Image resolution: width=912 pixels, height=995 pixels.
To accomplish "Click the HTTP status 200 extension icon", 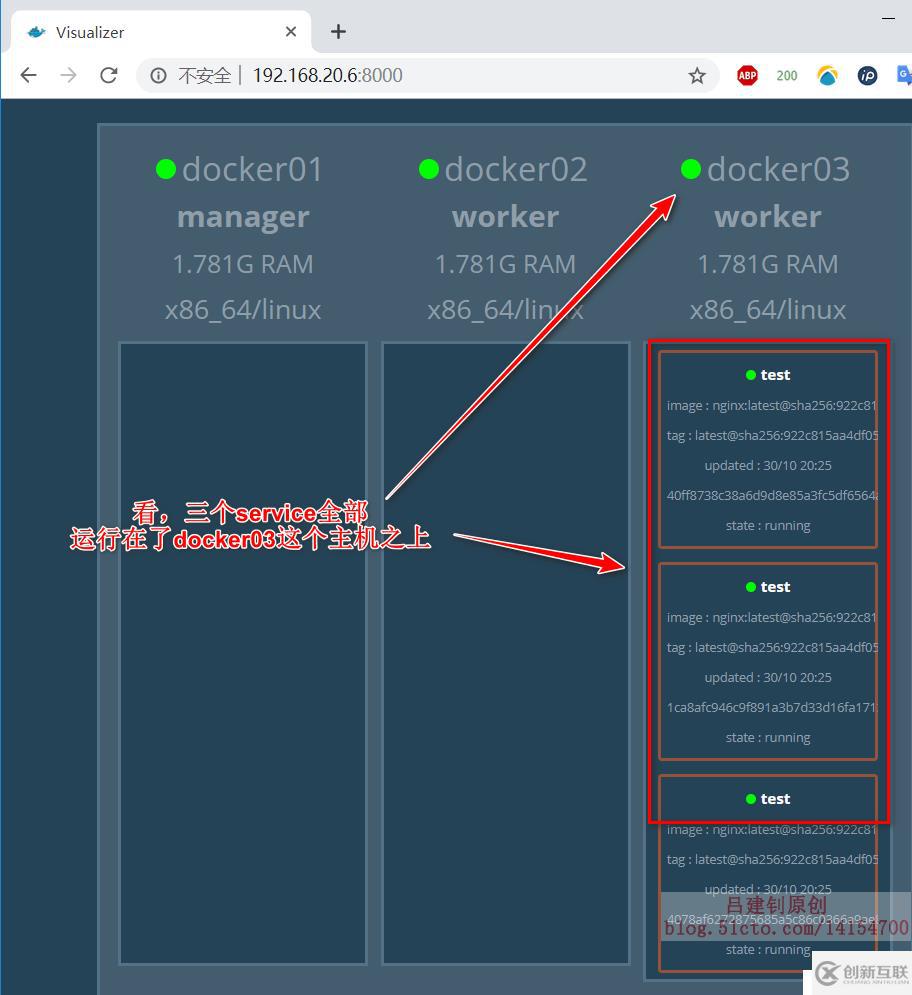I will point(787,75).
